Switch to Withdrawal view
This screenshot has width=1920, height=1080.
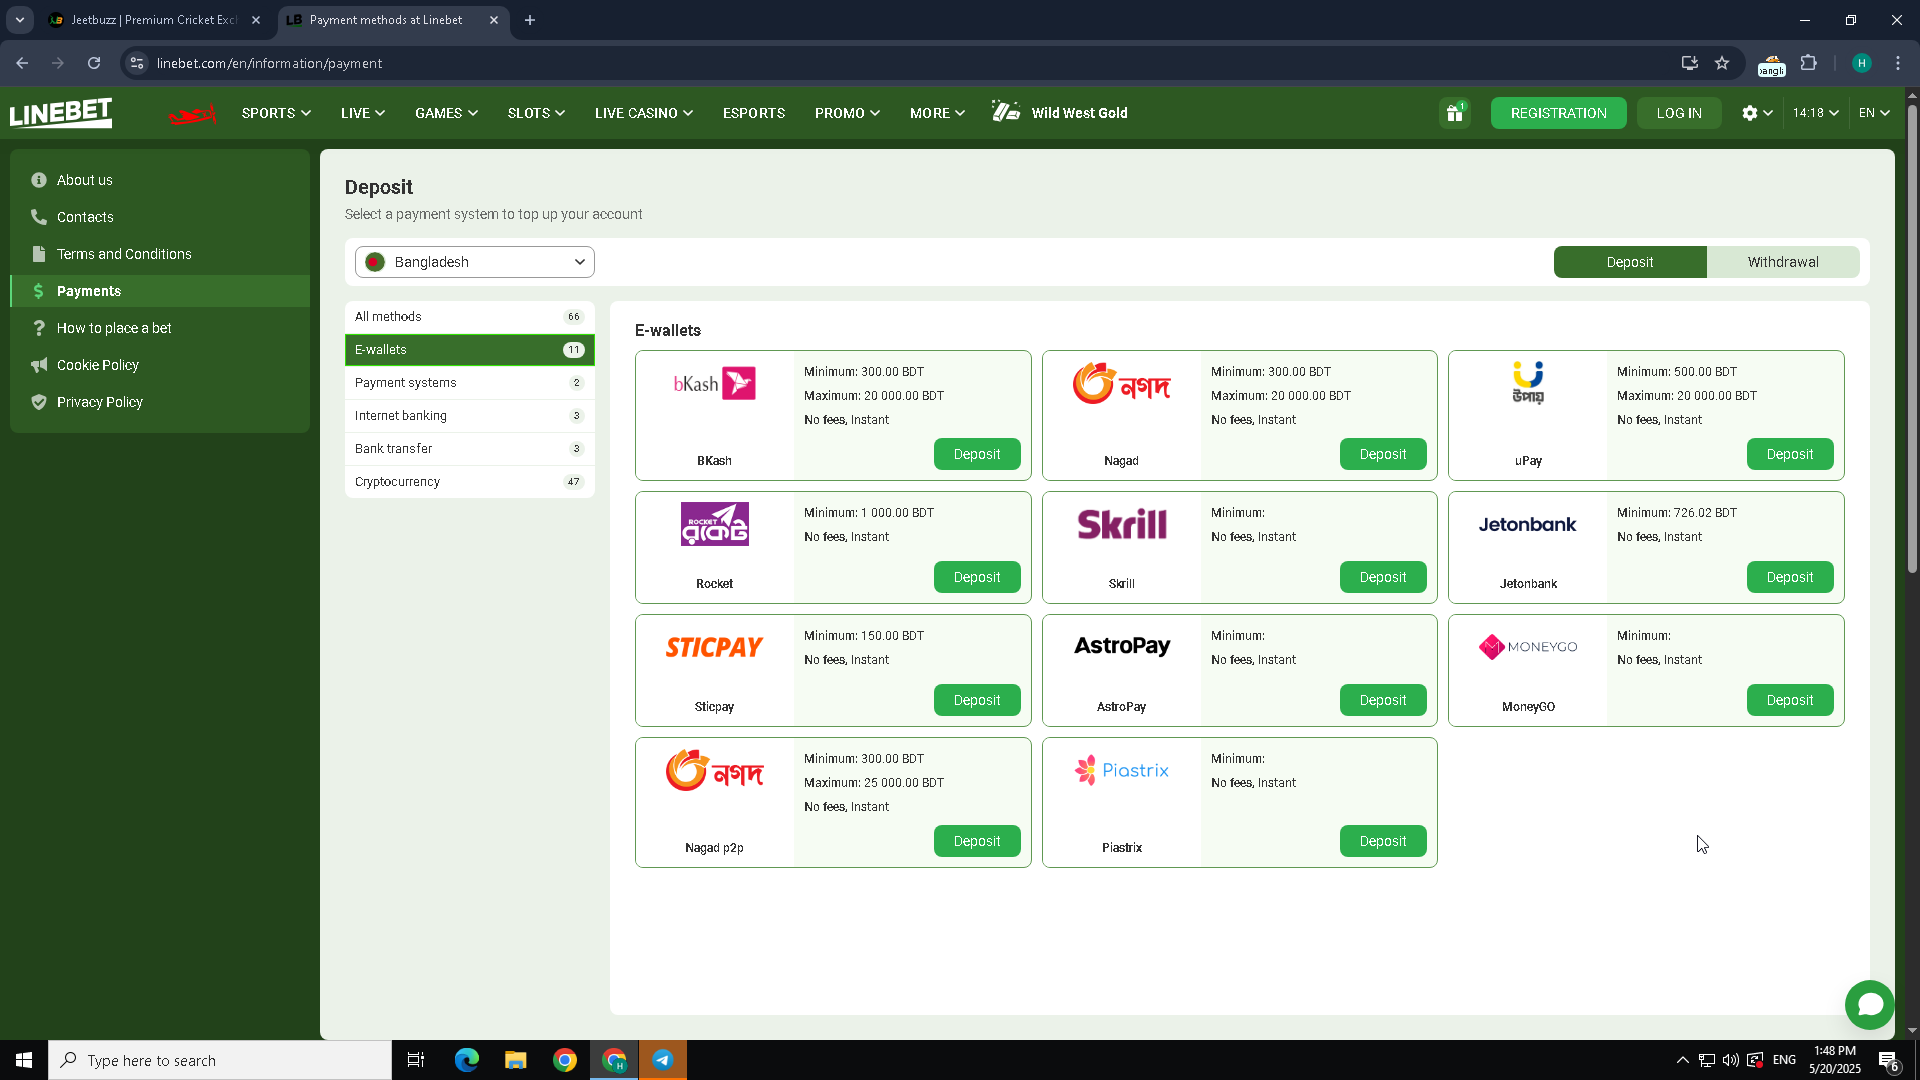[1782, 262]
